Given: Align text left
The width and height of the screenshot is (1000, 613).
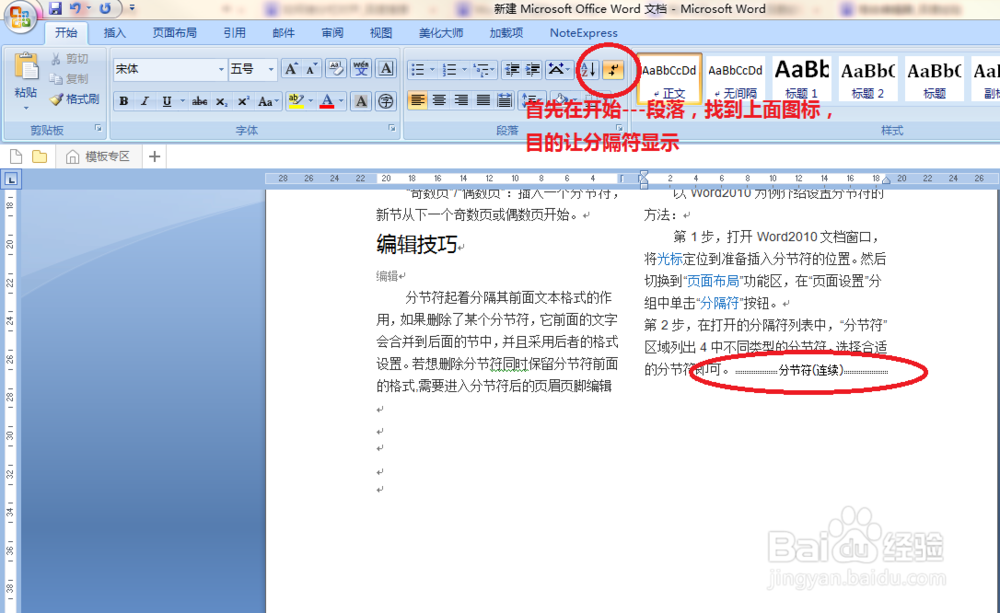Looking at the screenshot, I should pos(418,100).
